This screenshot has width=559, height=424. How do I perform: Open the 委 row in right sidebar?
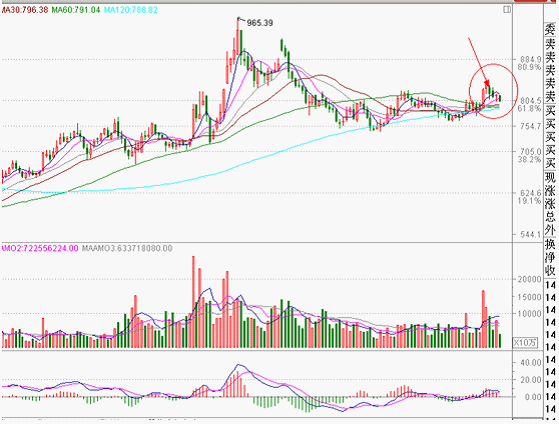[550, 29]
